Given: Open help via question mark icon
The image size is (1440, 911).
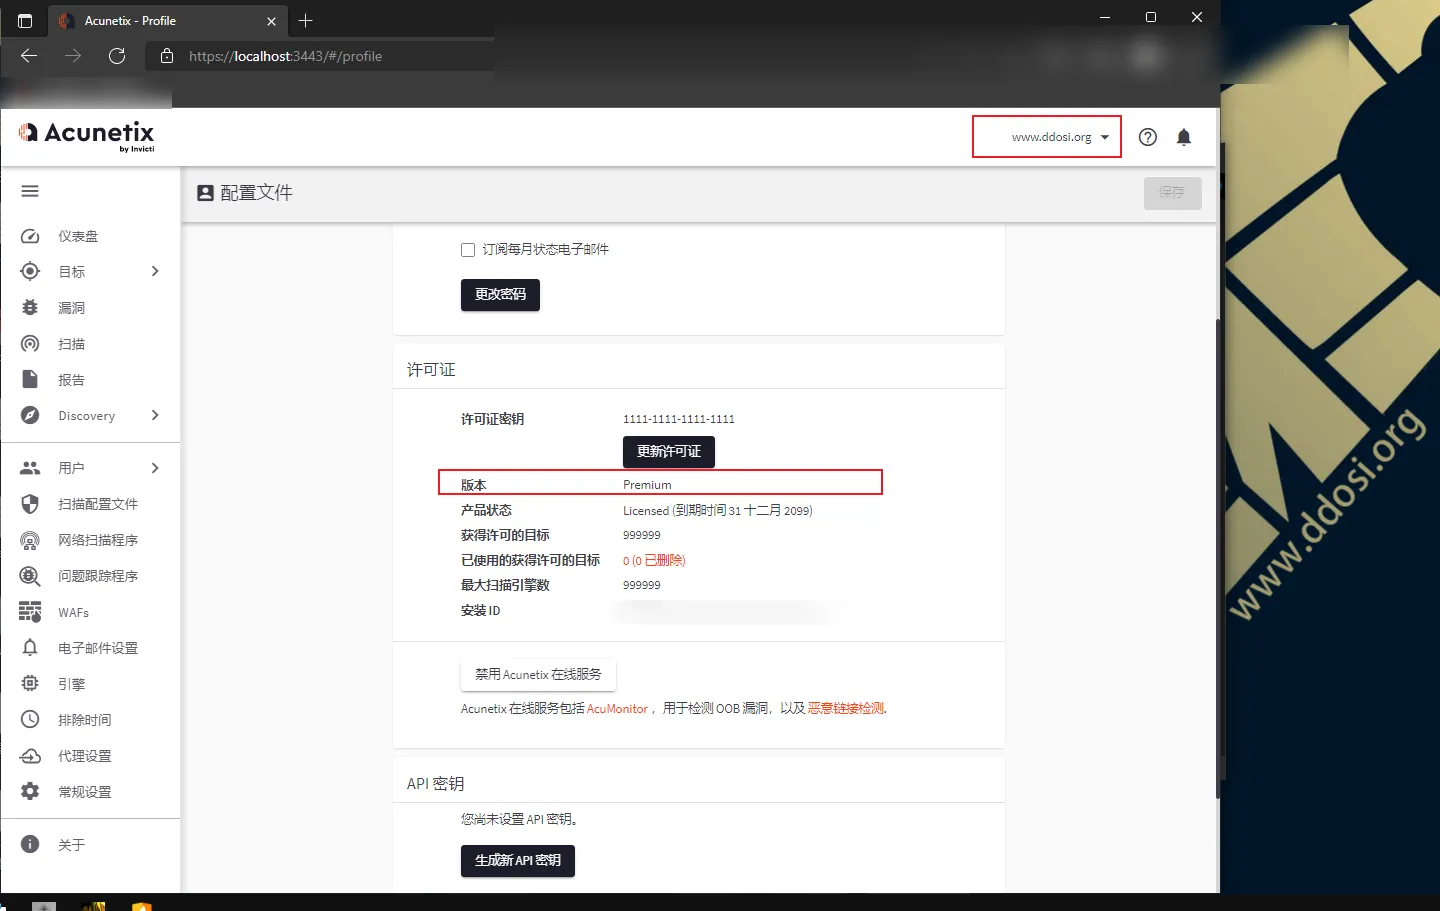Looking at the screenshot, I should coord(1148,137).
